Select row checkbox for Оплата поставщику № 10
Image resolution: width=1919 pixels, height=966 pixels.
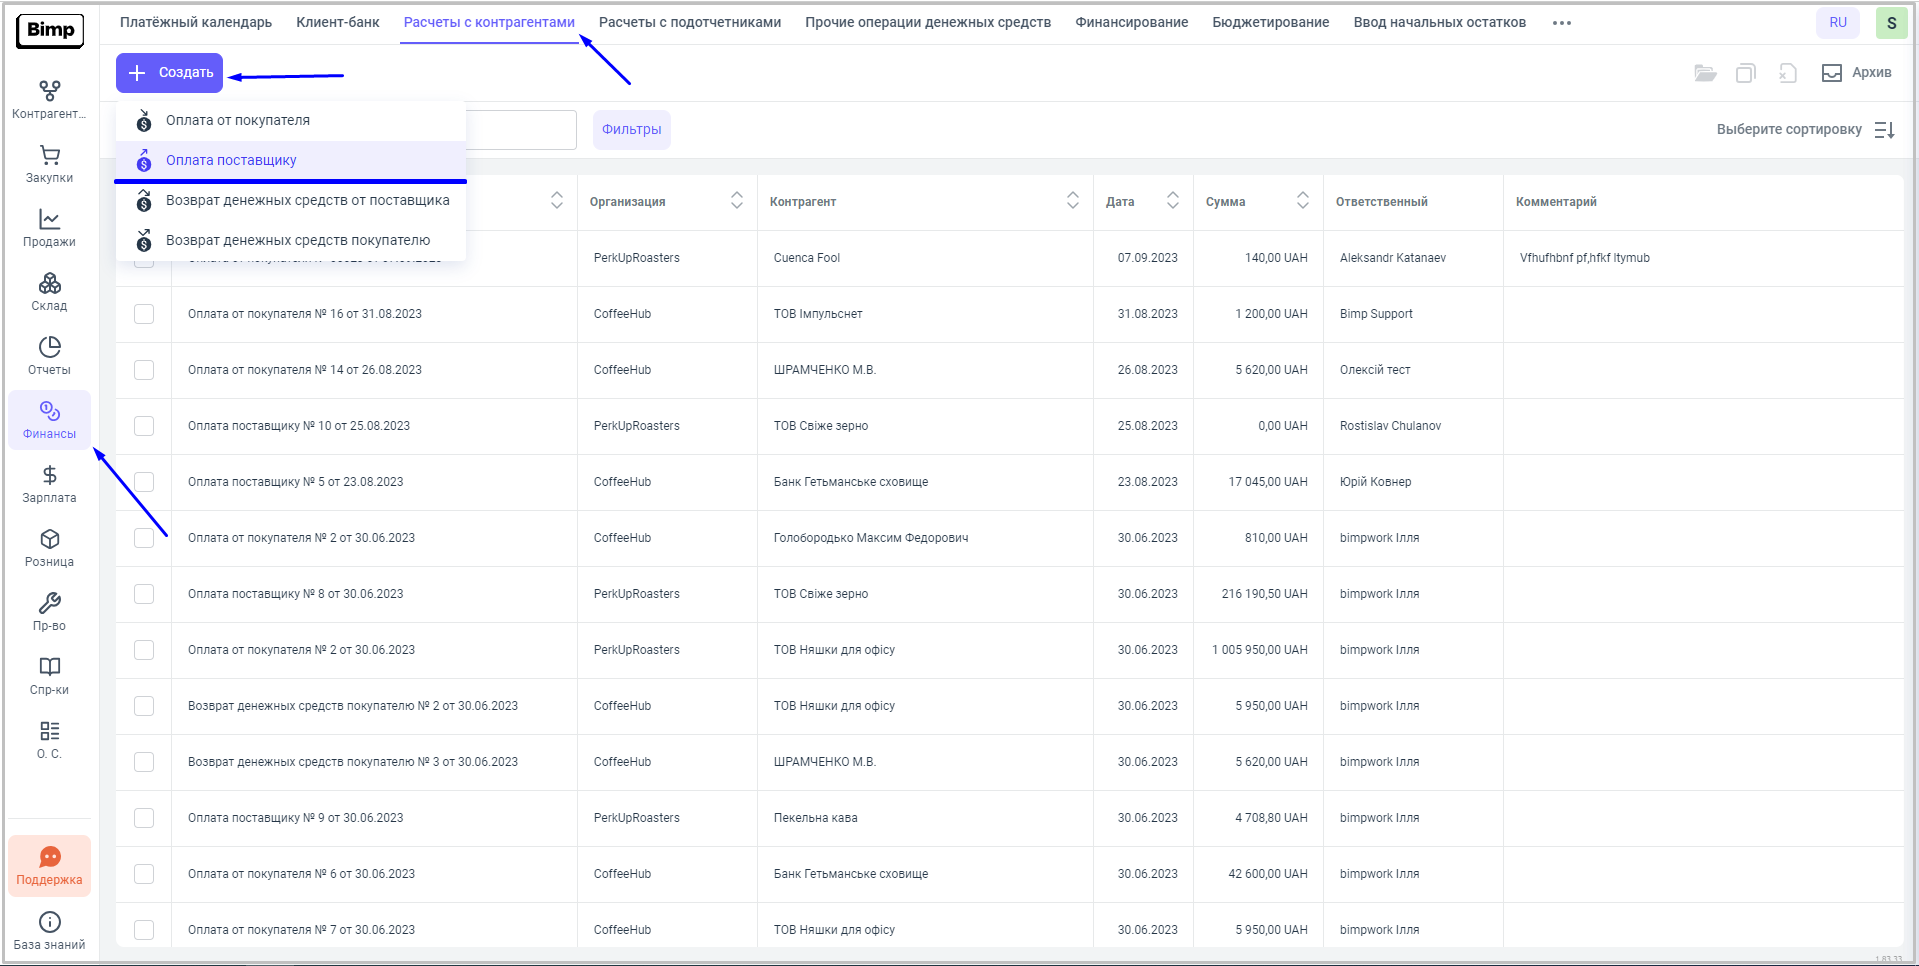tap(144, 426)
